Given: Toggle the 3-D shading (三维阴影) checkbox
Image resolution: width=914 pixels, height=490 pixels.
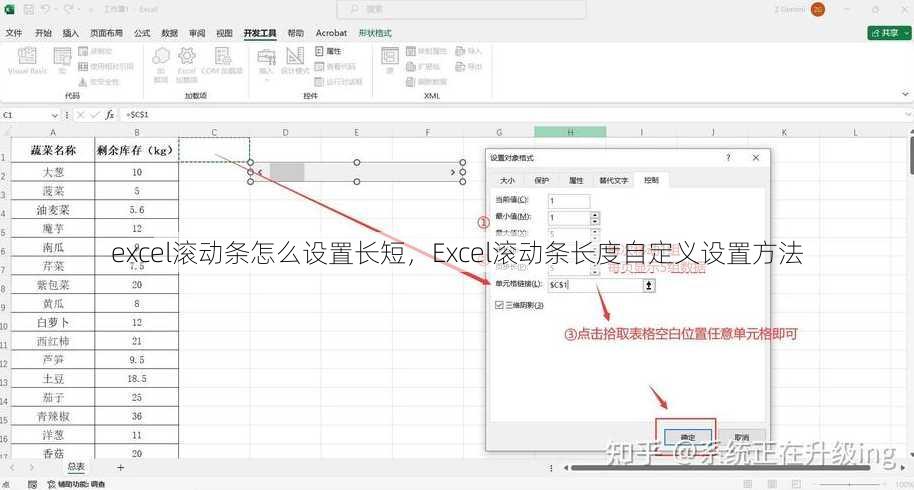Looking at the screenshot, I should 499,305.
